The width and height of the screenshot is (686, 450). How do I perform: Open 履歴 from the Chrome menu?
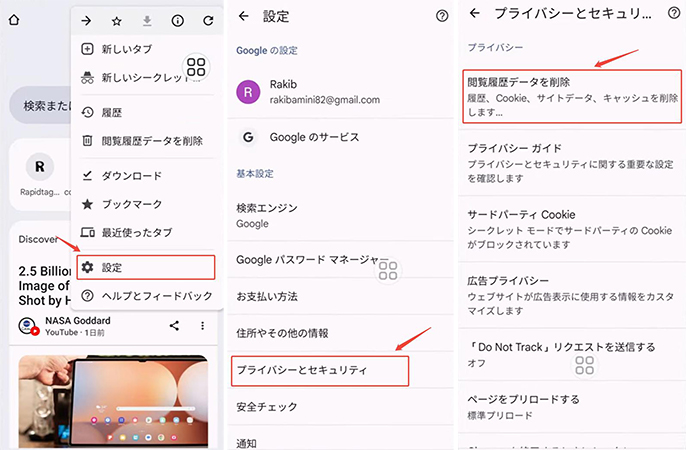(147, 112)
